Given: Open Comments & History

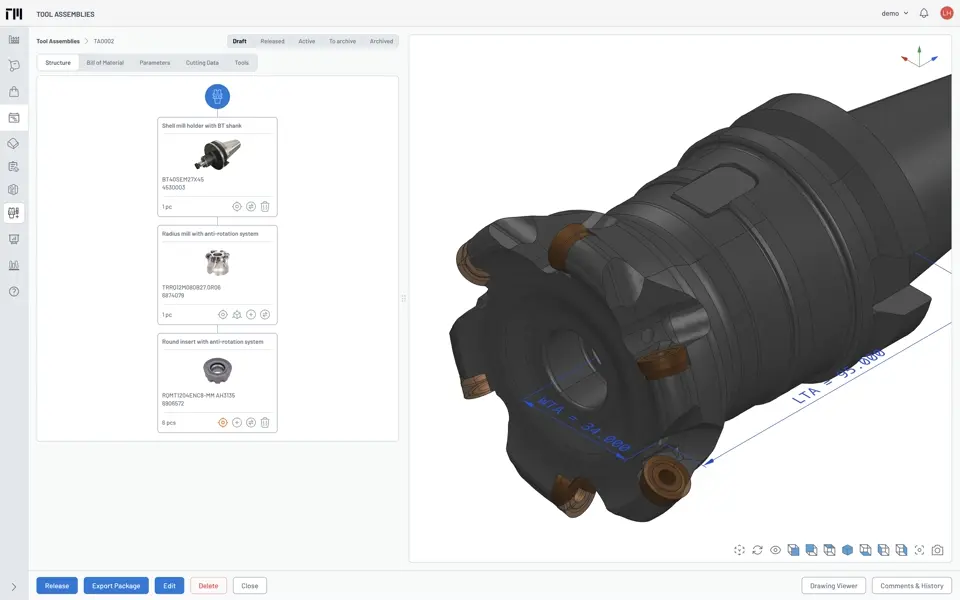Looking at the screenshot, I should pyautogui.click(x=912, y=585).
